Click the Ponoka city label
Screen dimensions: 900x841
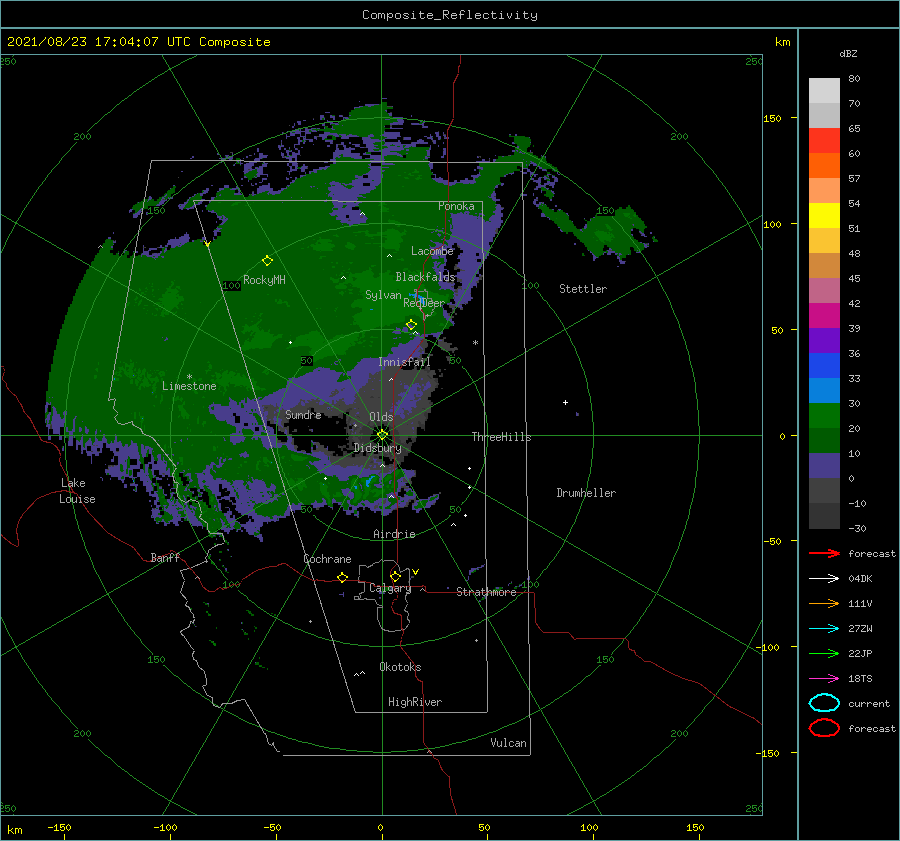coord(456,206)
